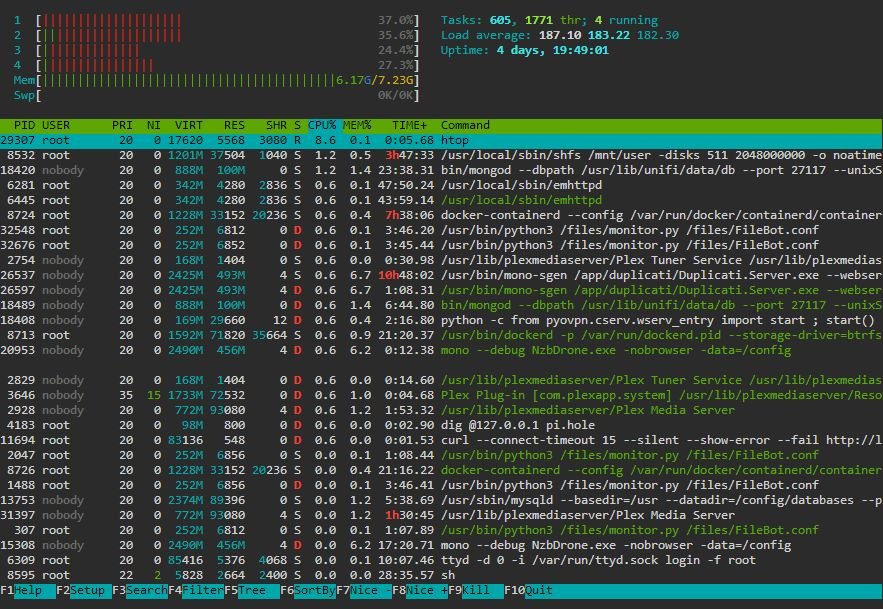Open F2 Setup in bottom bar

(x=84, y=590)
